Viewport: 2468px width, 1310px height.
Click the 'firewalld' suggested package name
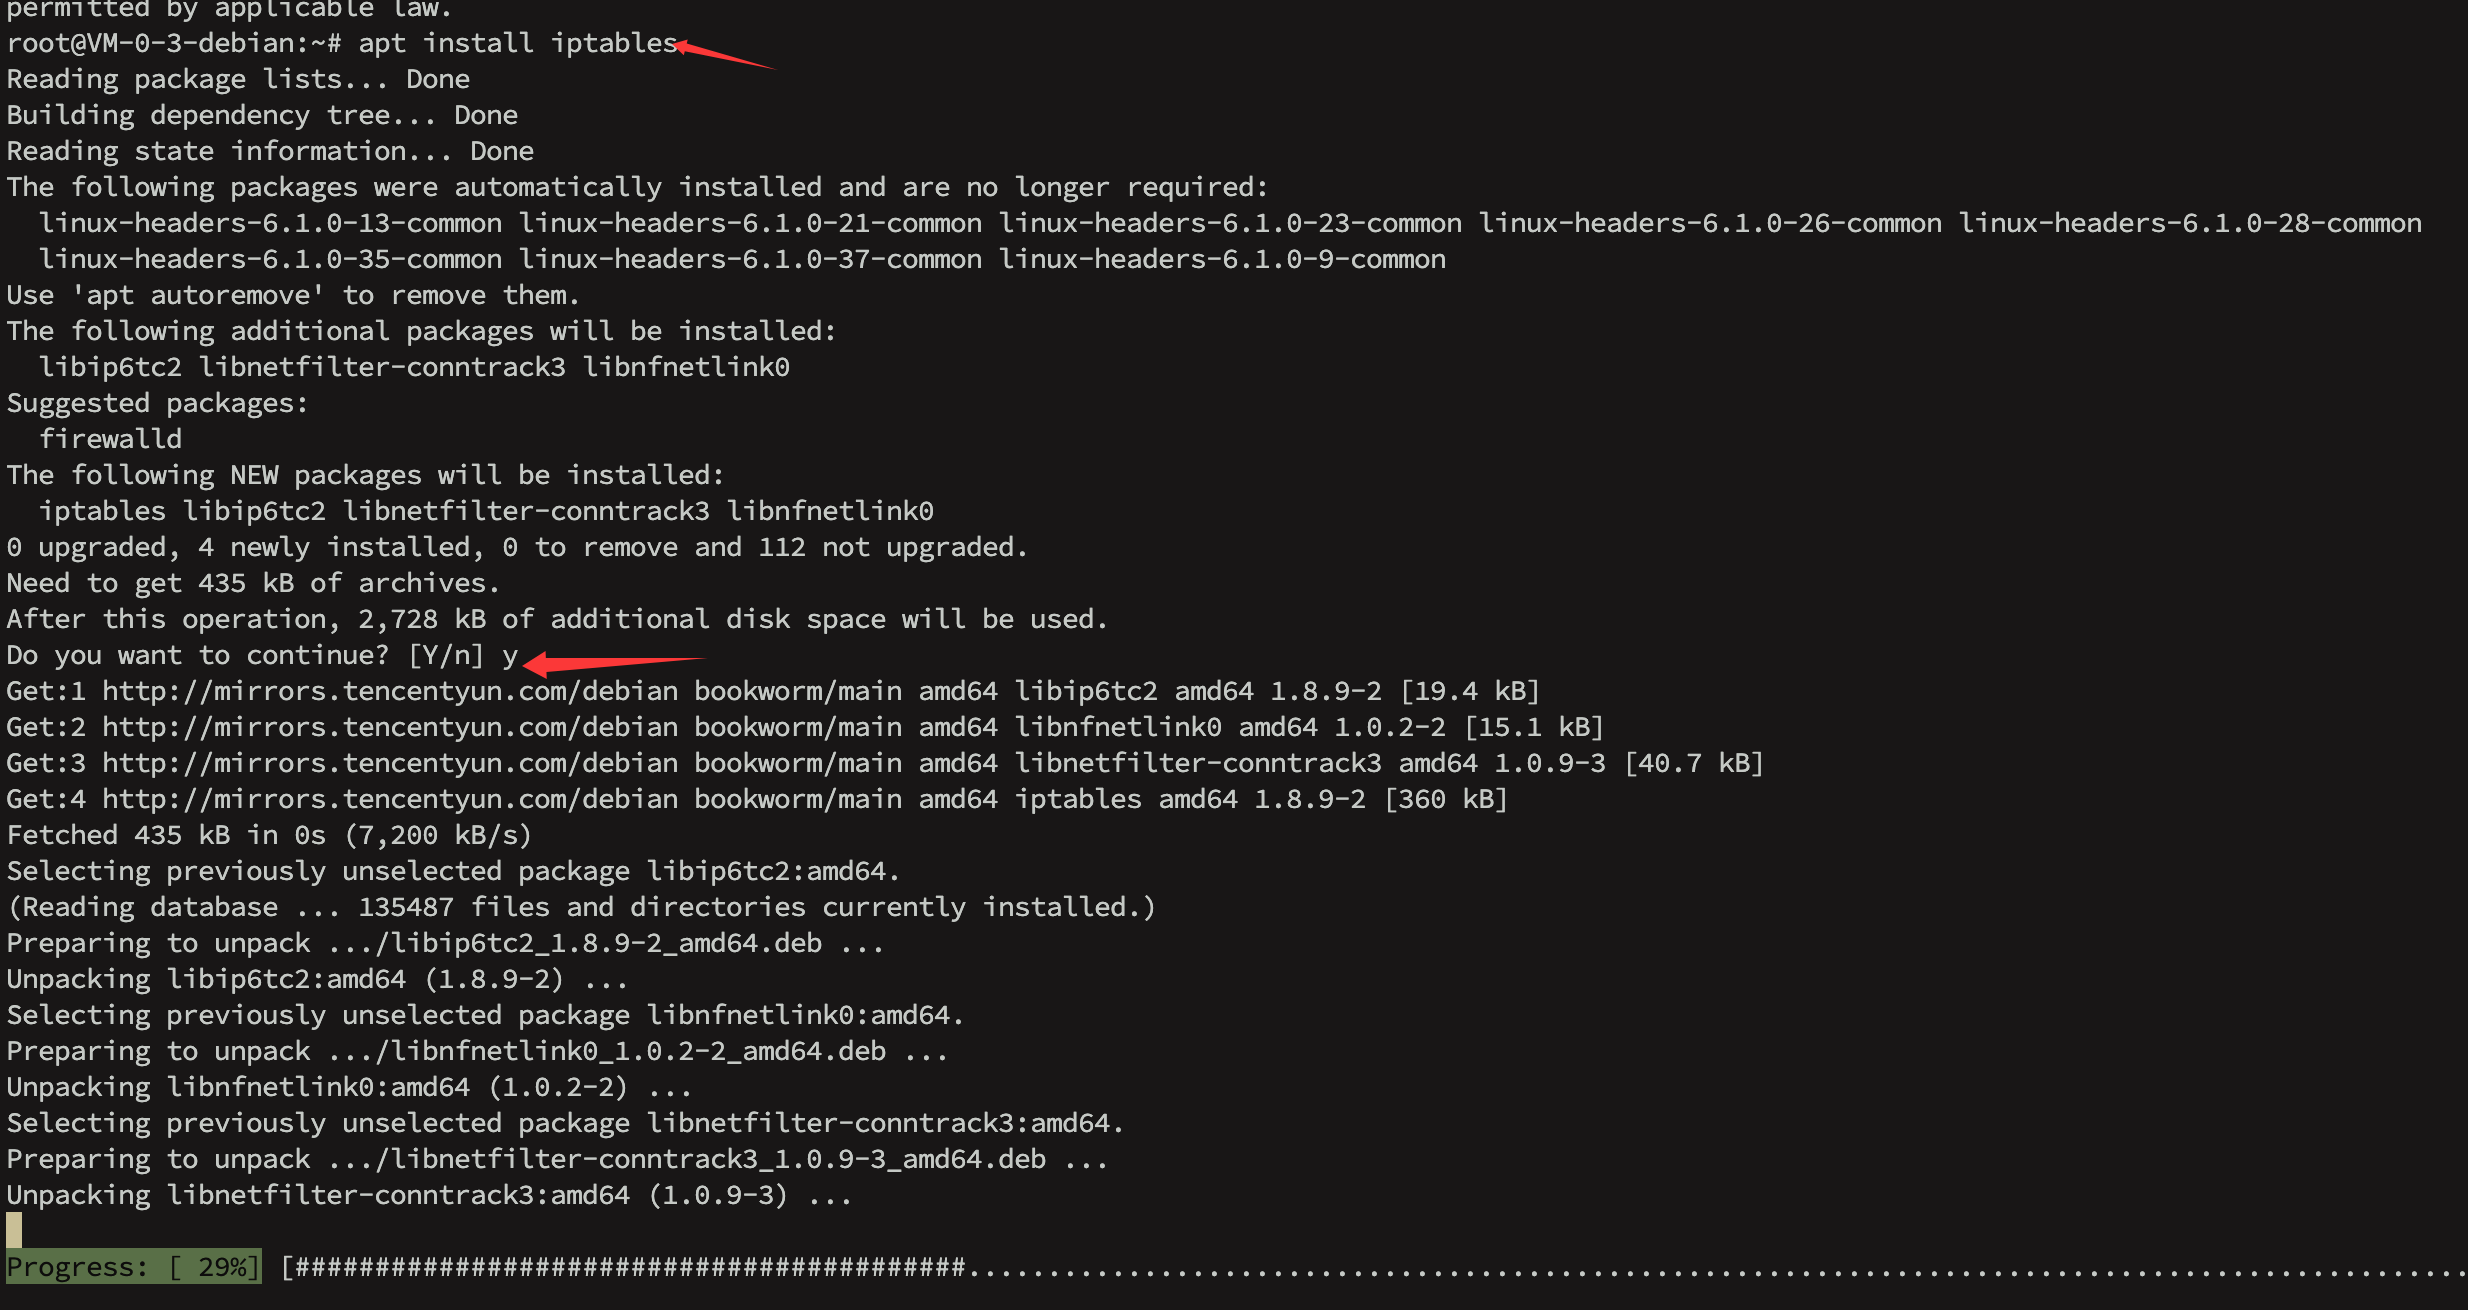[x=110, y=439]
